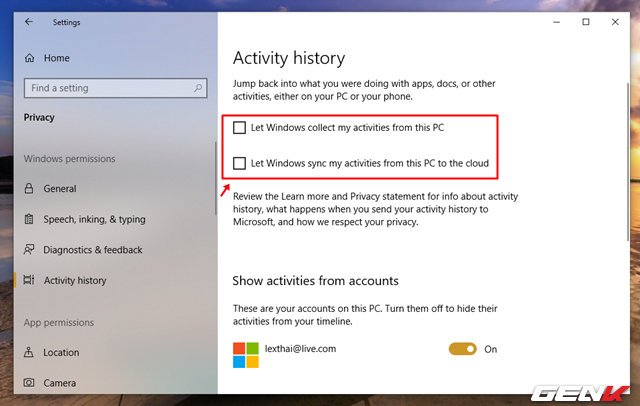Click the Diagnostics & feedback icon
640x406 pixels.
pos(28,250)
